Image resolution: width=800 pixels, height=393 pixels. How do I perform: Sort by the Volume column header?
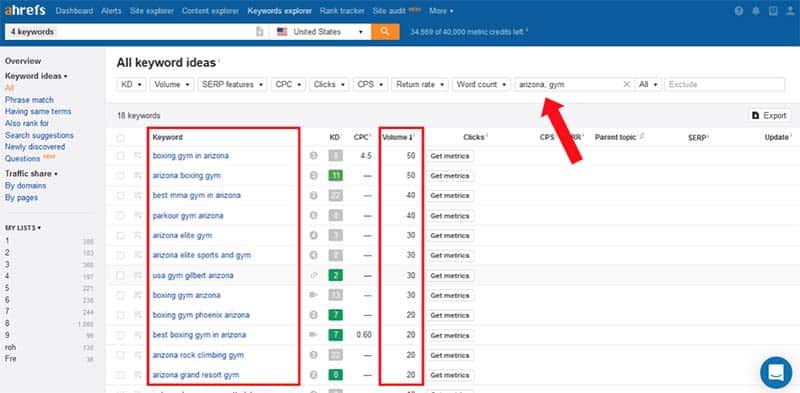coord(398,137)
